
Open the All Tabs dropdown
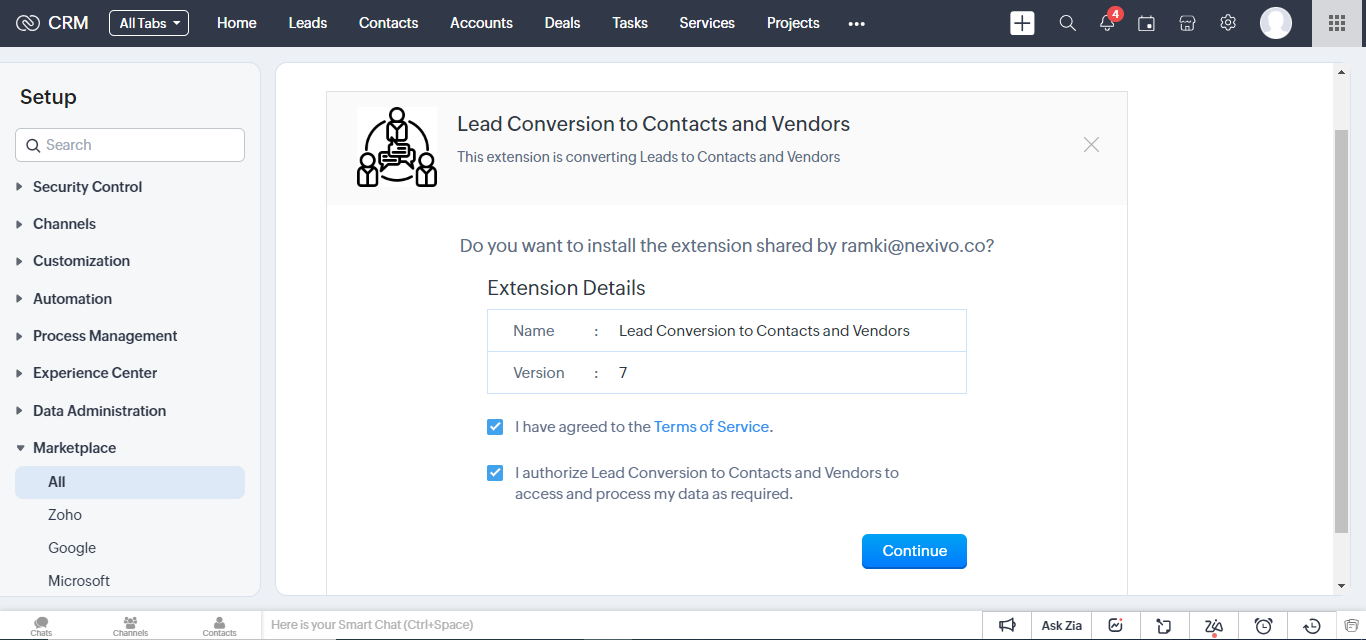[x=149, y=23]
